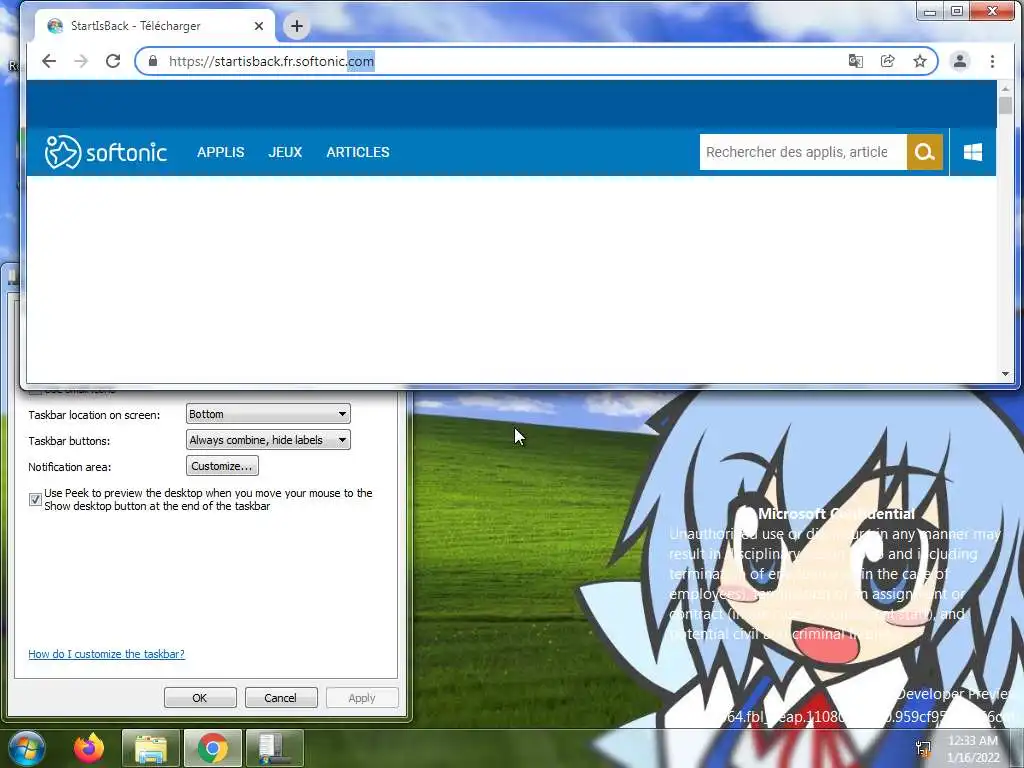The width and height of the screenshot is (1024, 768).
Task: Close the StartIsBack tab
Action: coord(259,26)
